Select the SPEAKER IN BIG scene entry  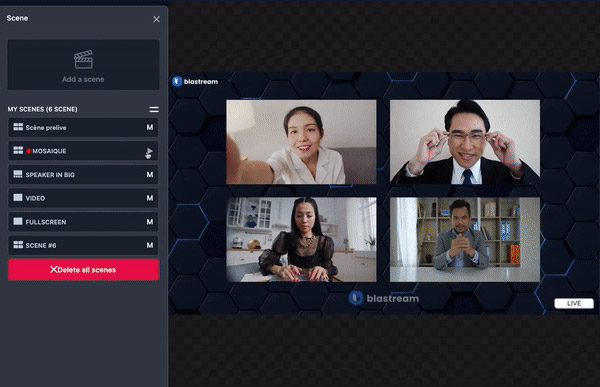point(83,175)
